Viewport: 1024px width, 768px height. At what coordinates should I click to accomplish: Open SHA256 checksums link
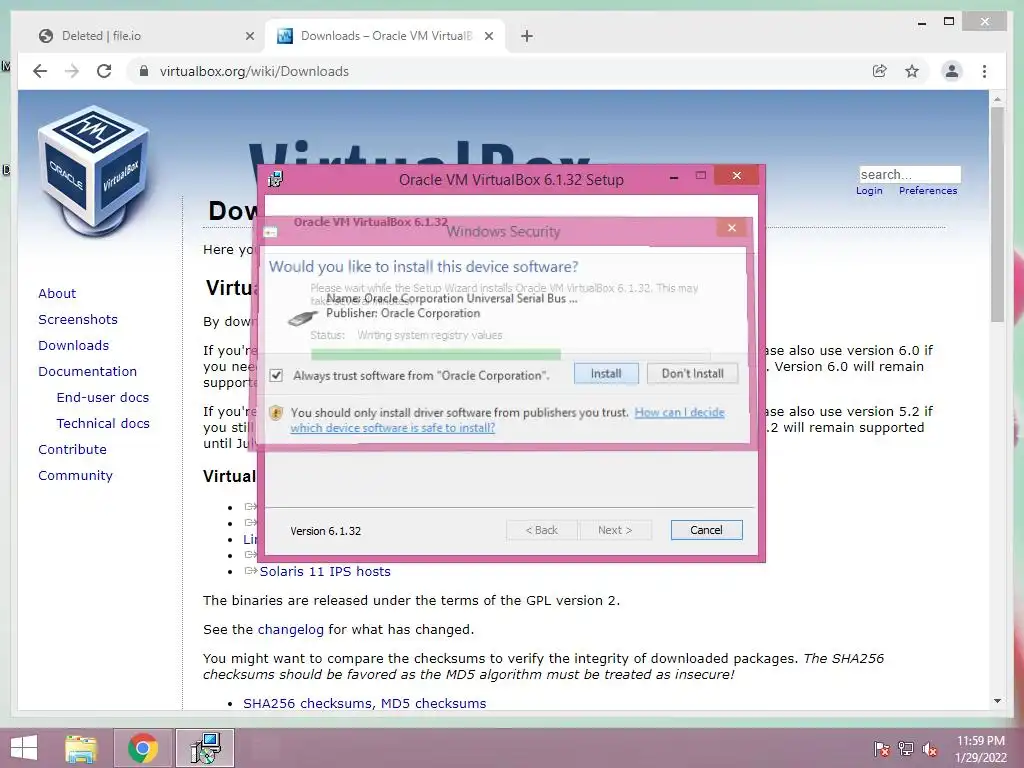pos(308,703)
